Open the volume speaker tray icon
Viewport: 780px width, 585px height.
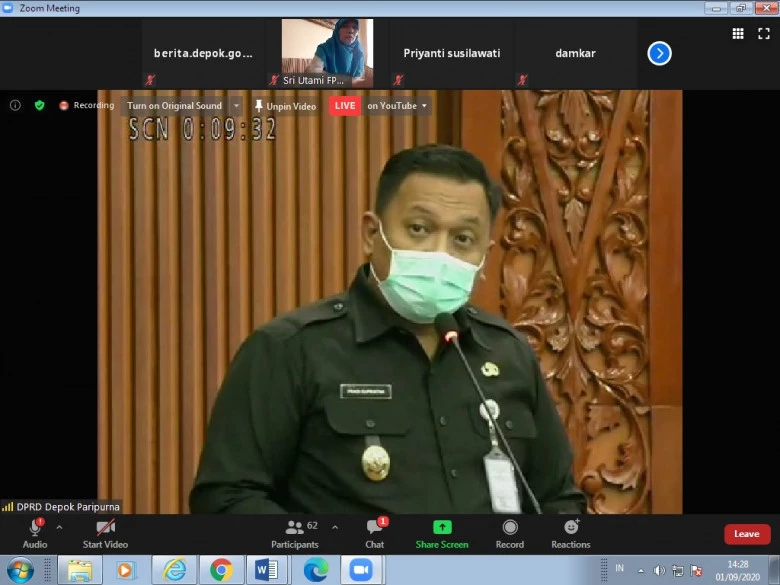pos(659,571)
